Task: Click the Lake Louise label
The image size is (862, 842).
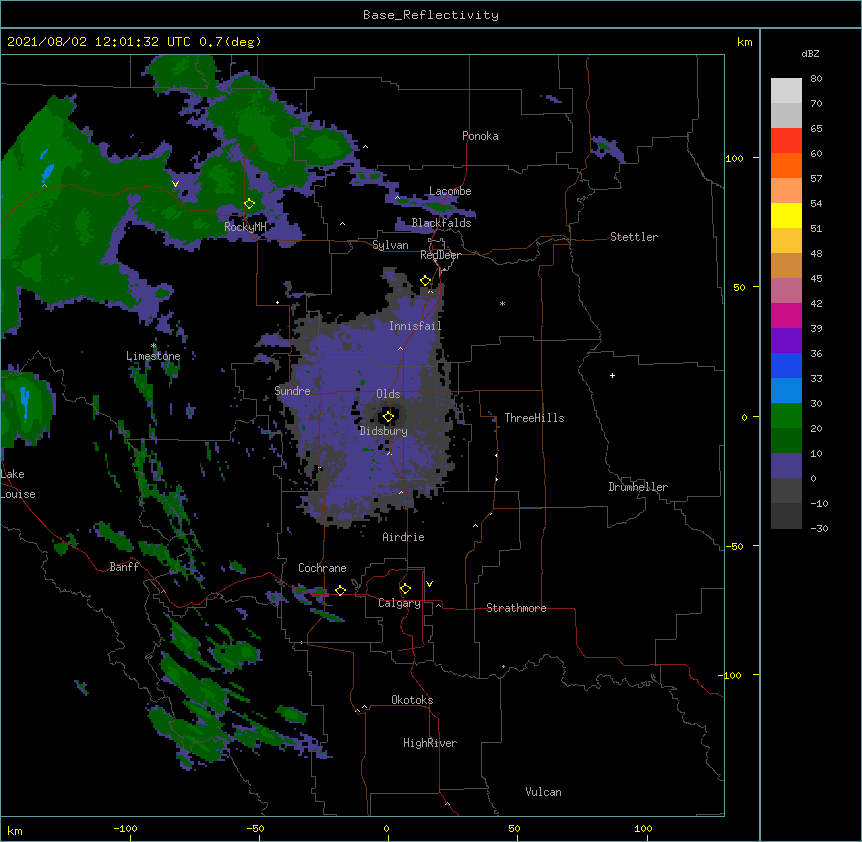Action: point(18,484)
